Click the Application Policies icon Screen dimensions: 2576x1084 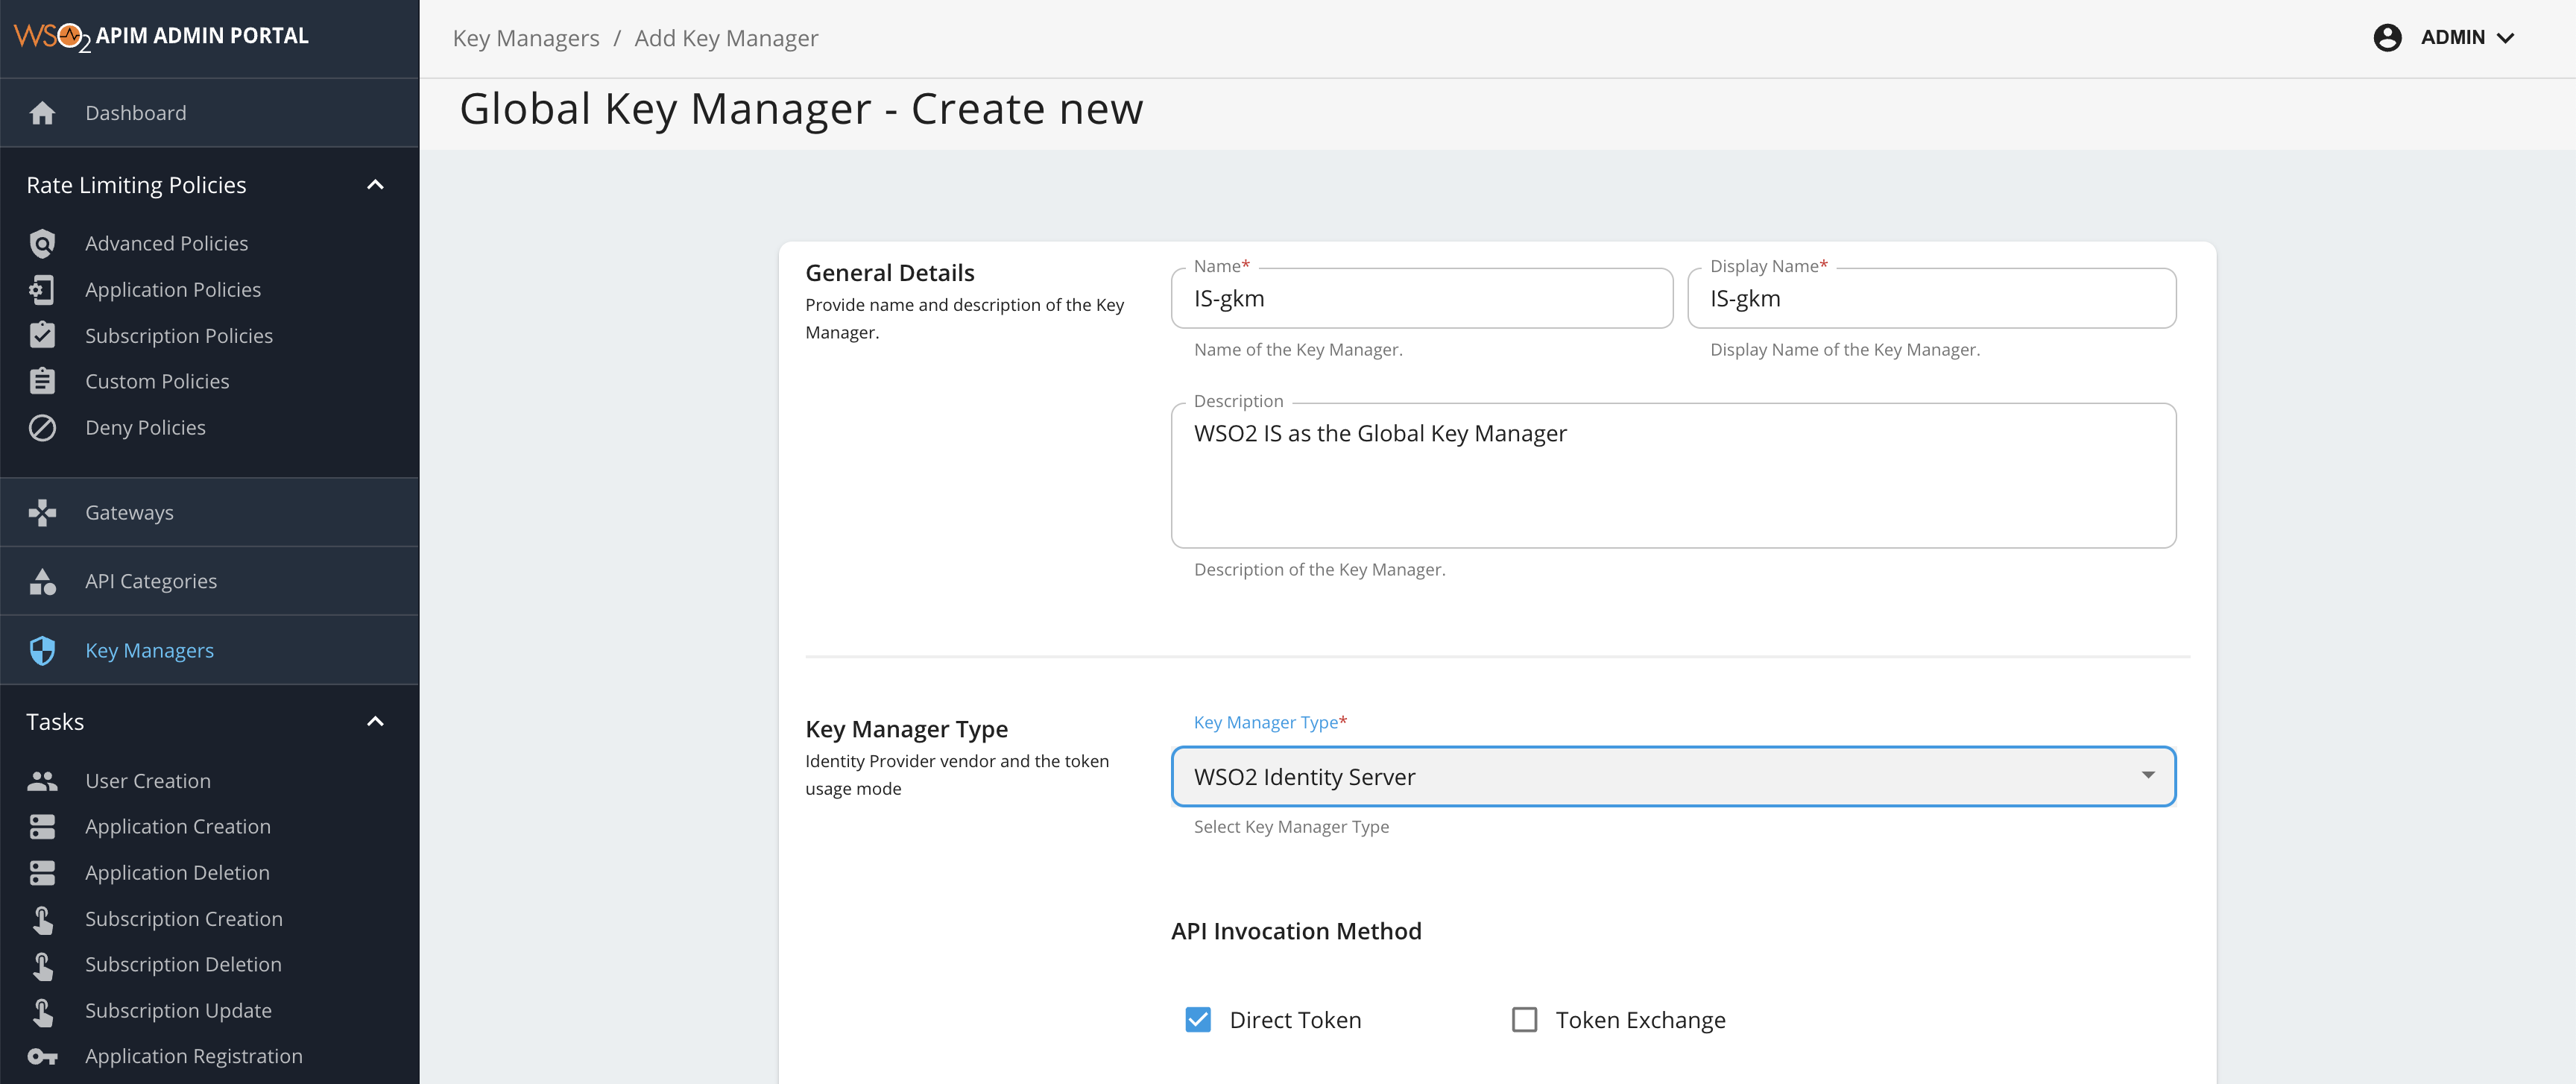42,289
